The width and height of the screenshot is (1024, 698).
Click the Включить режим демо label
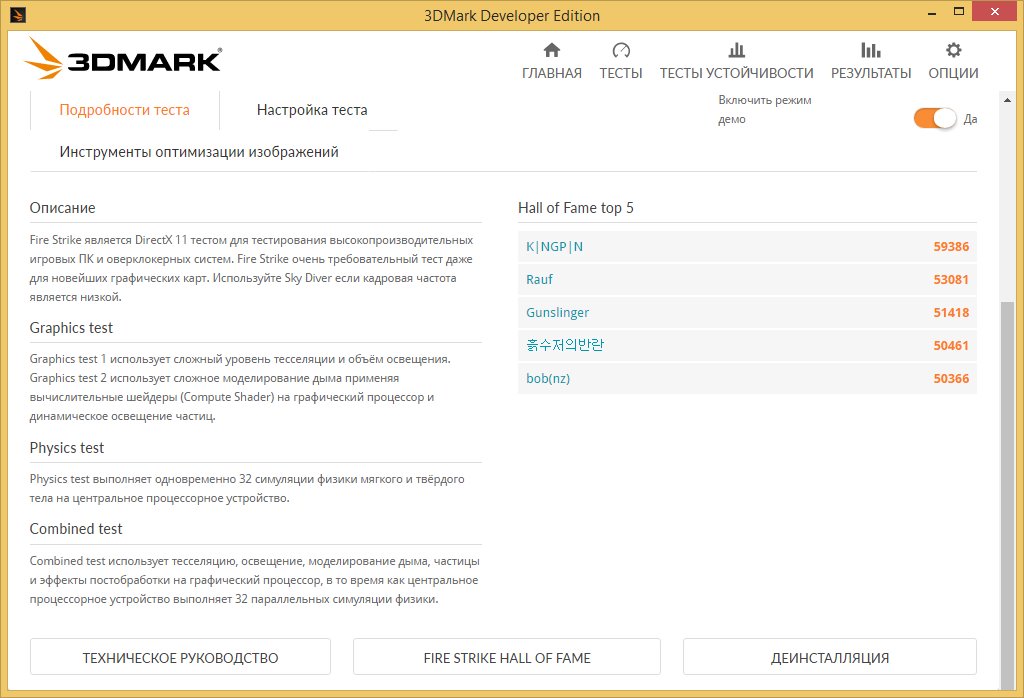[765, 110]
